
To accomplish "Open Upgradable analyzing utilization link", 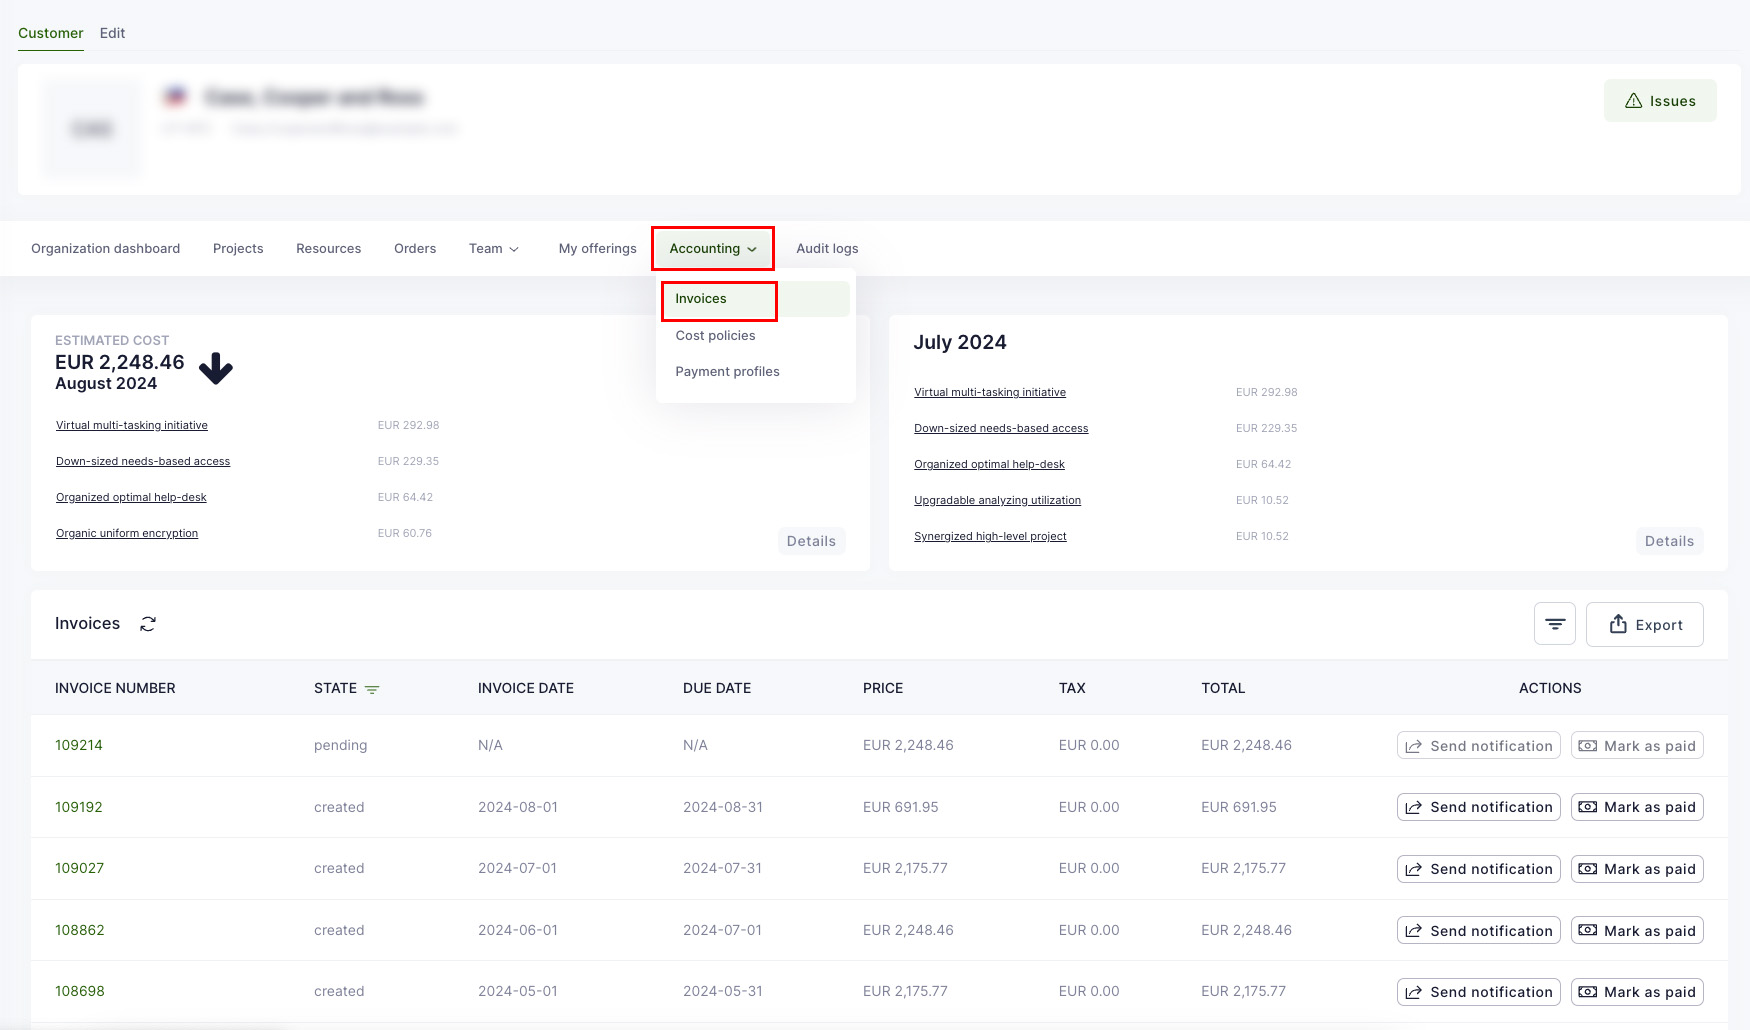I will click(x=996, y=501).
